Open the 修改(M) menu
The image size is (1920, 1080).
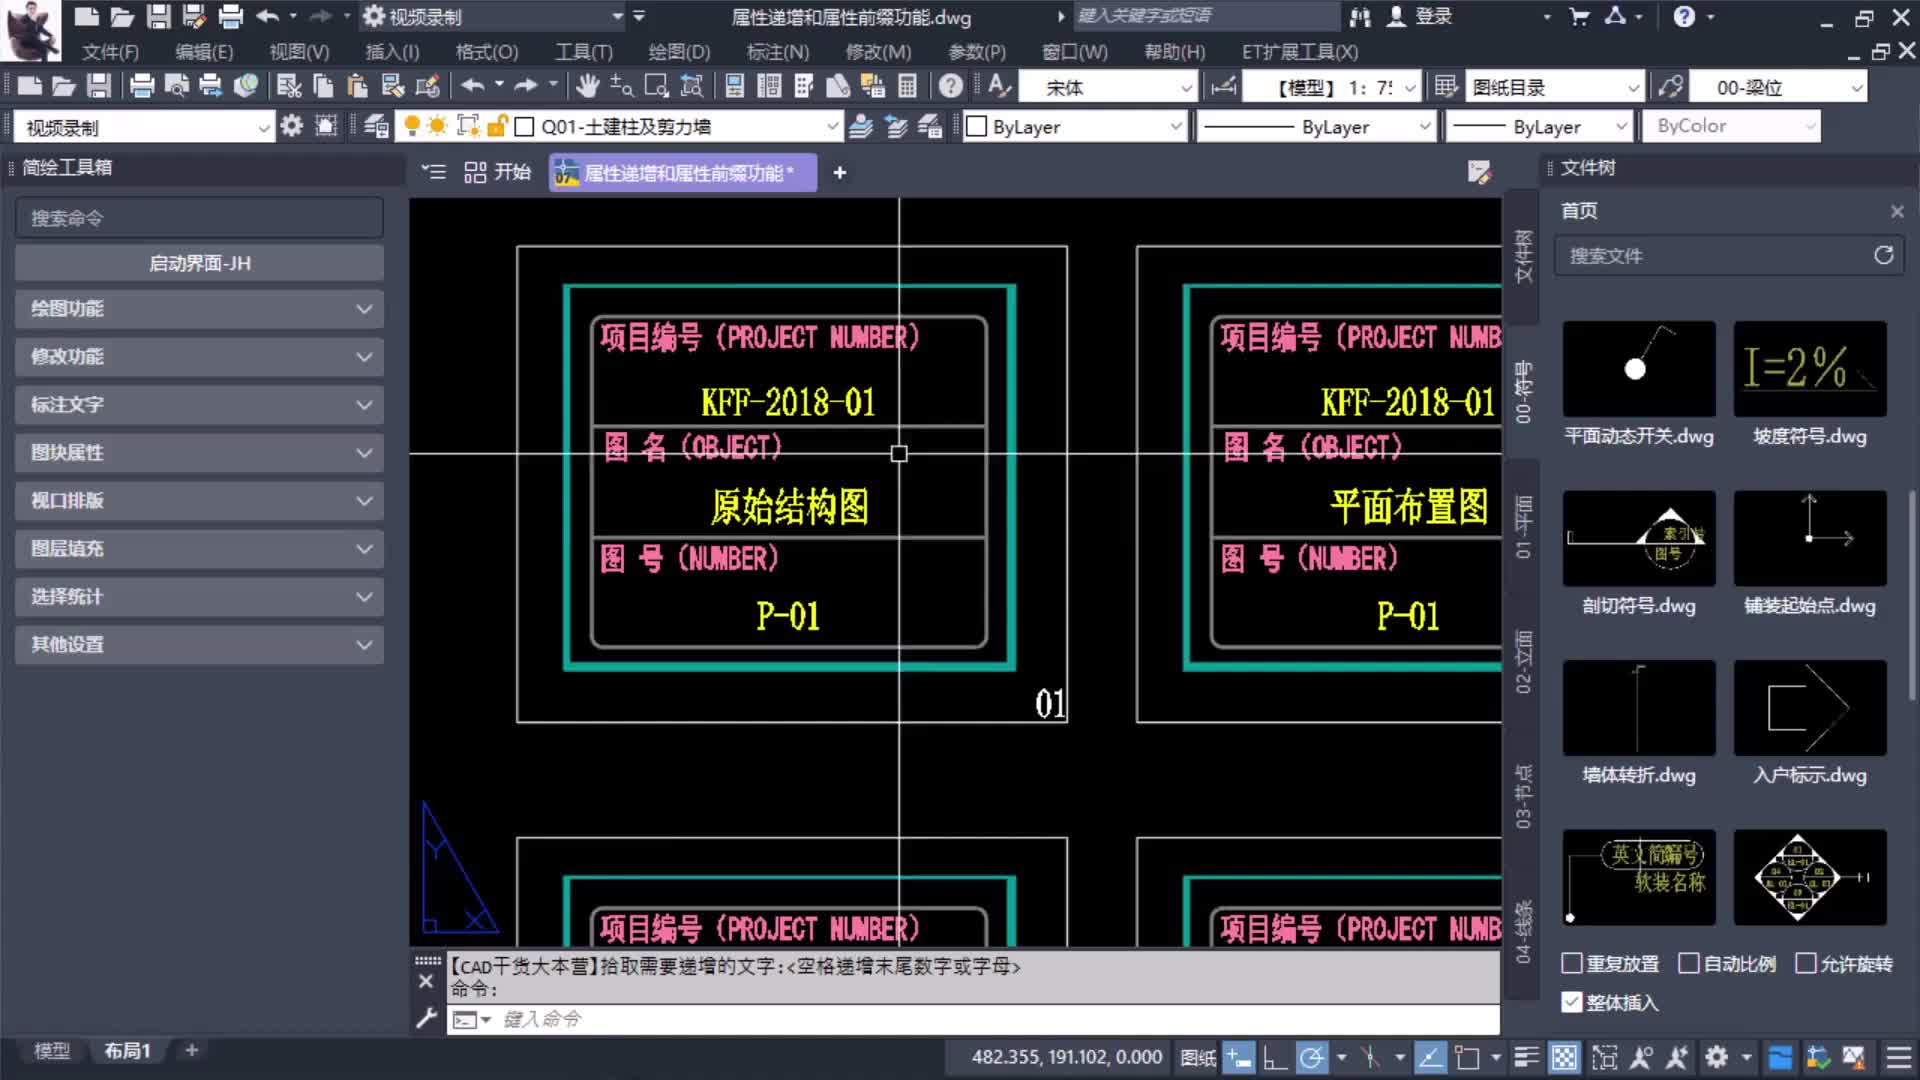[879, 51]
